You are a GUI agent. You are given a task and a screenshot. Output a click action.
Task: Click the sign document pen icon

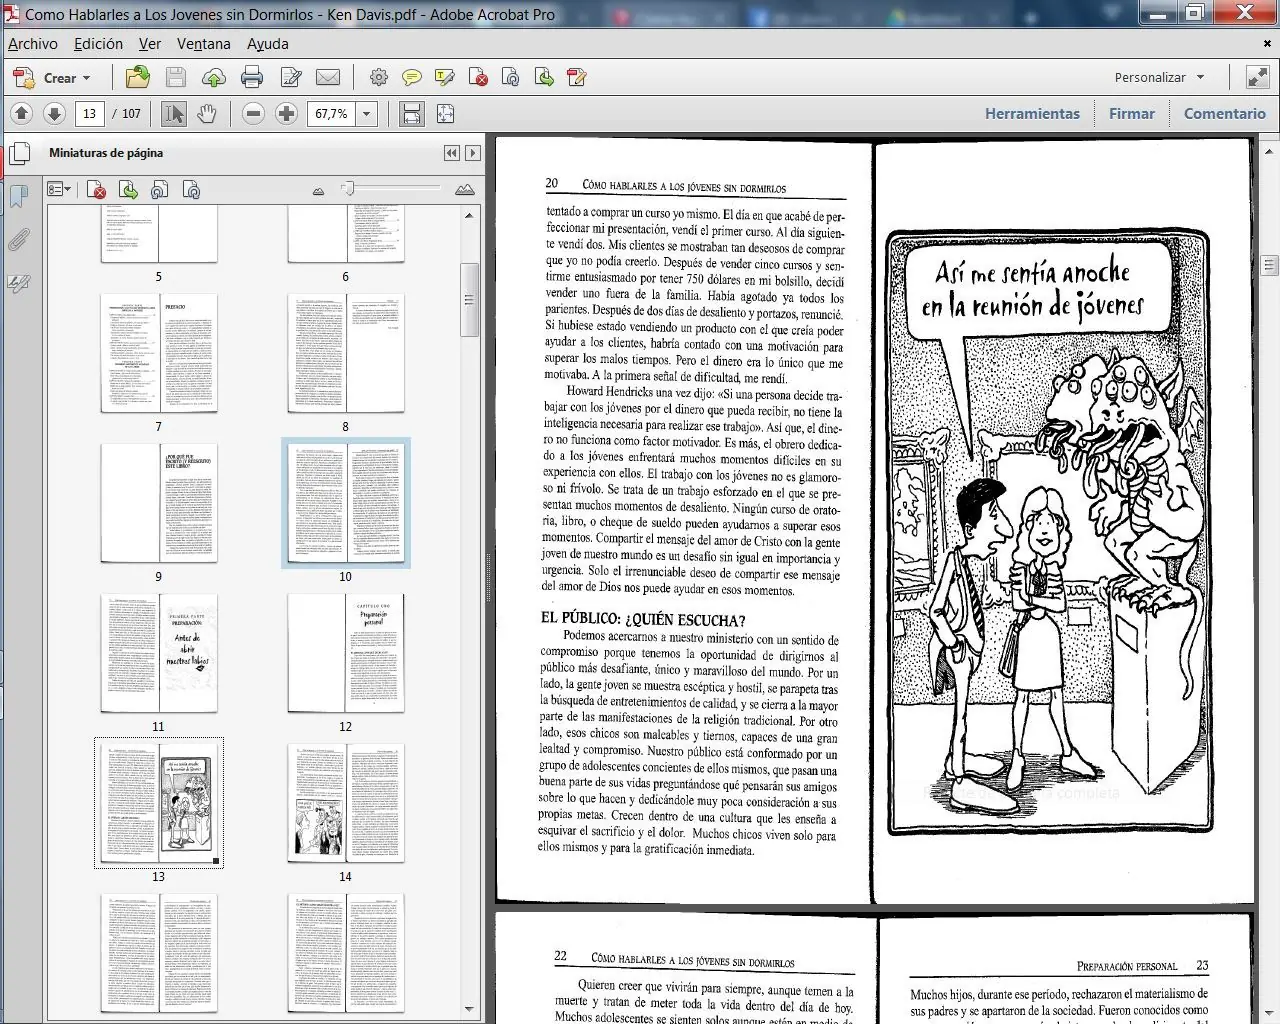[576, 77]
